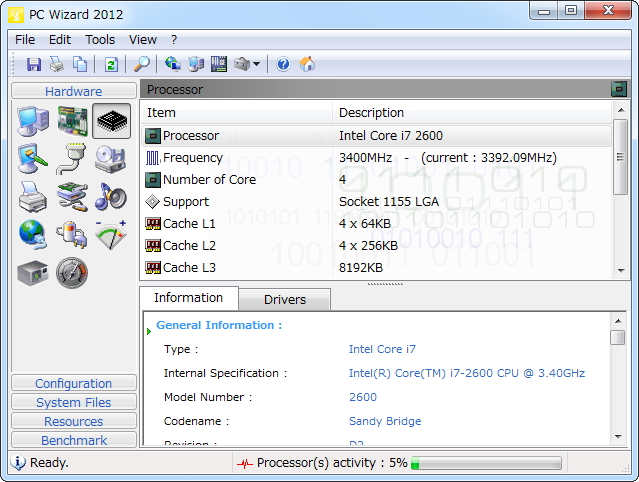
Task: Click the Processor activity progress bar
Action: pos(486,463)
